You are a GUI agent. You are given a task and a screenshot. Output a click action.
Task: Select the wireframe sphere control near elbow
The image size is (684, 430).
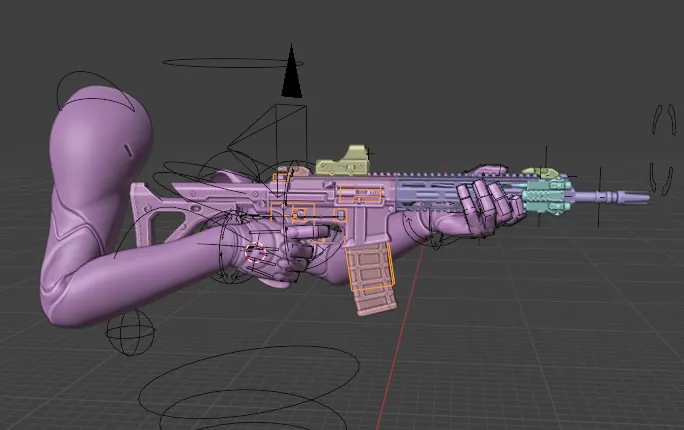click(130, 331)
